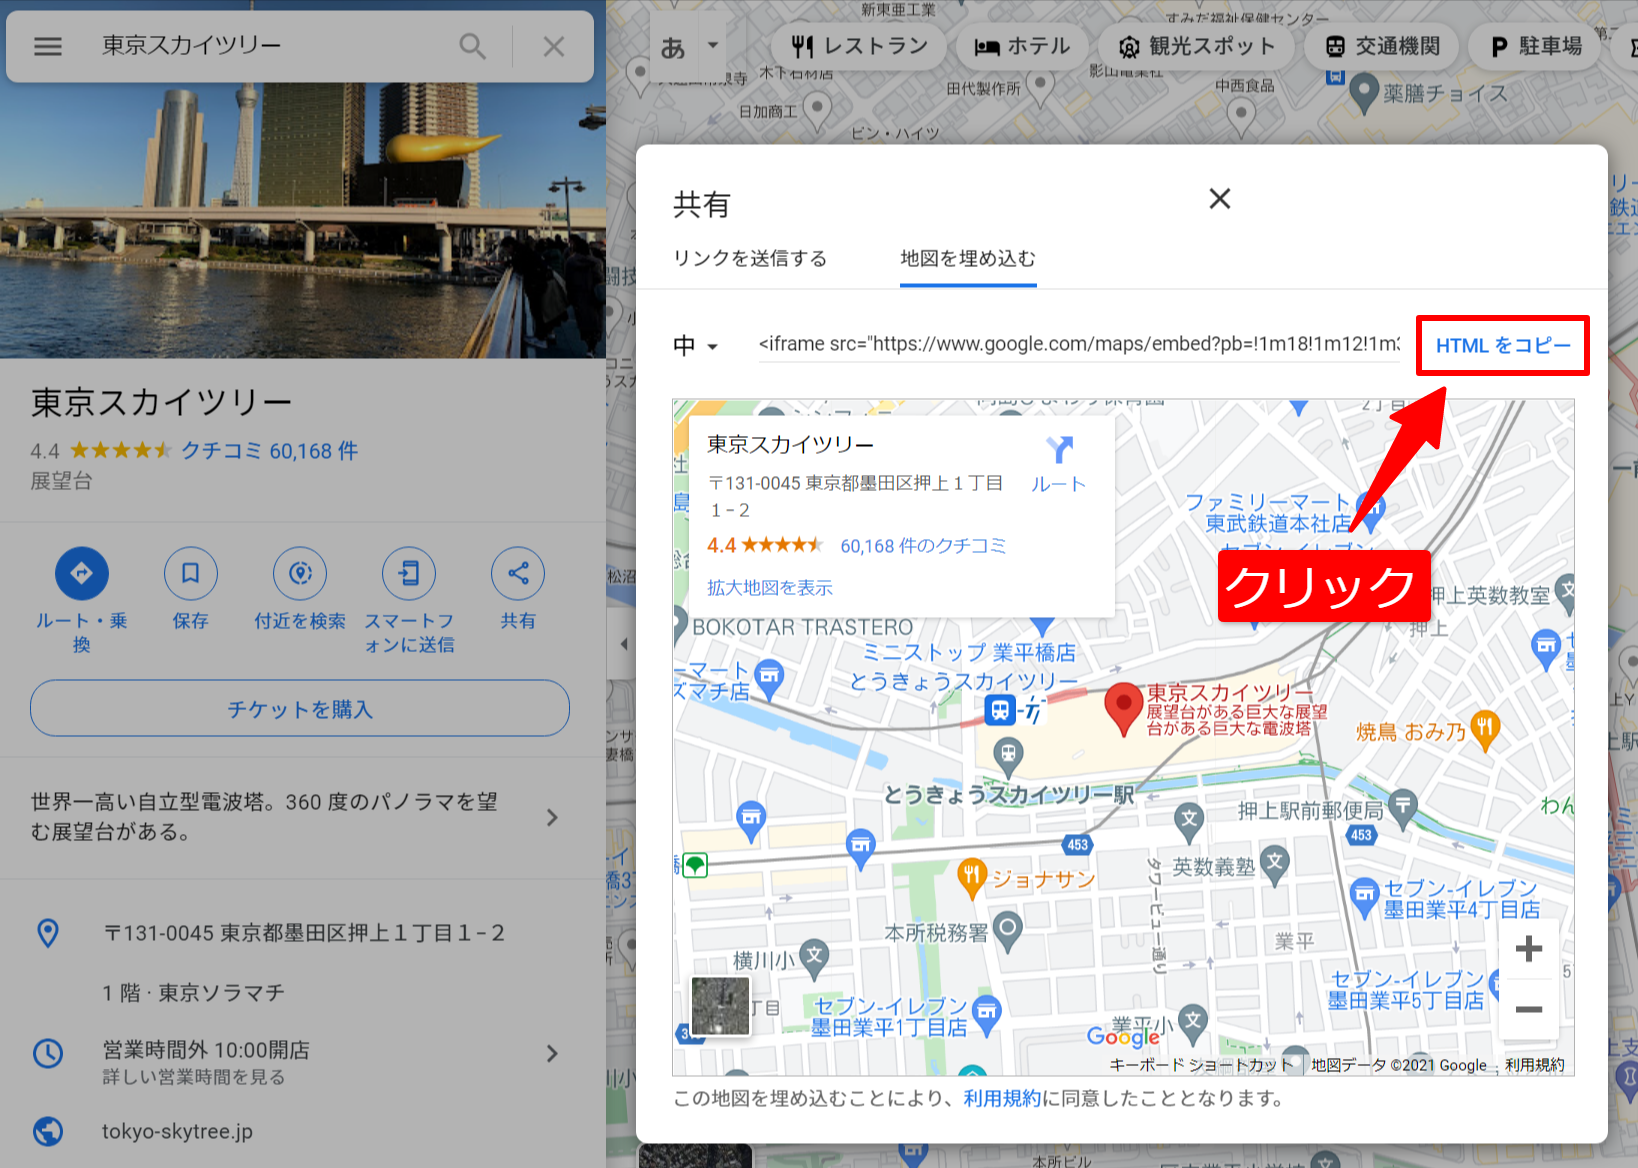Click キーボード ショートカット in map footer

1200,1065
